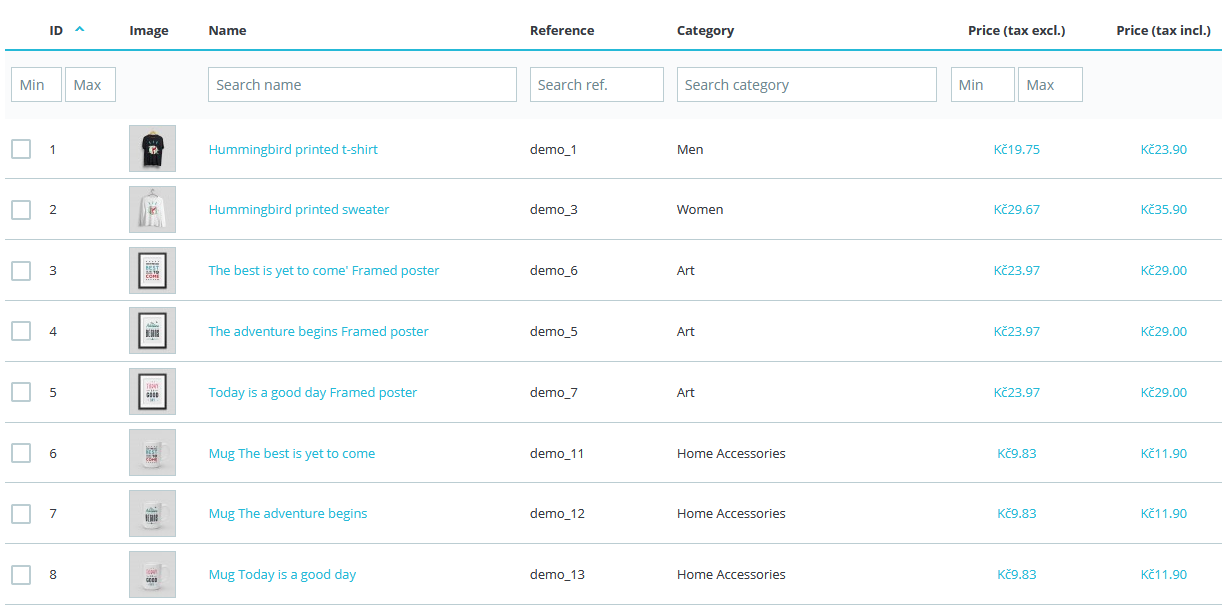This screenshot has width=1222, height=607.
Task: Focus the price Max filter field
Action: click(1050, 85)
